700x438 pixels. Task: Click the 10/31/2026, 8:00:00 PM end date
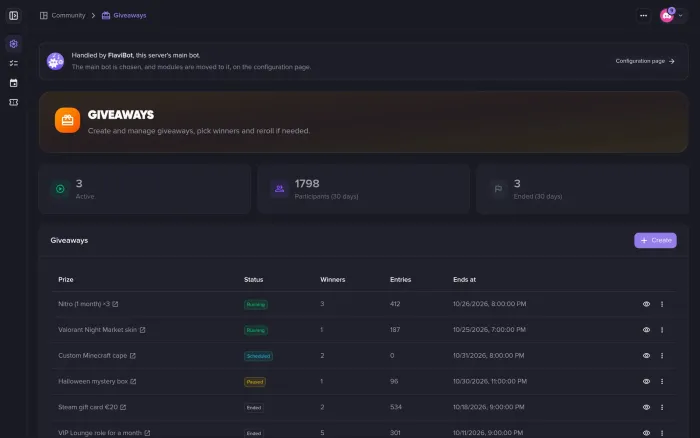488,356
